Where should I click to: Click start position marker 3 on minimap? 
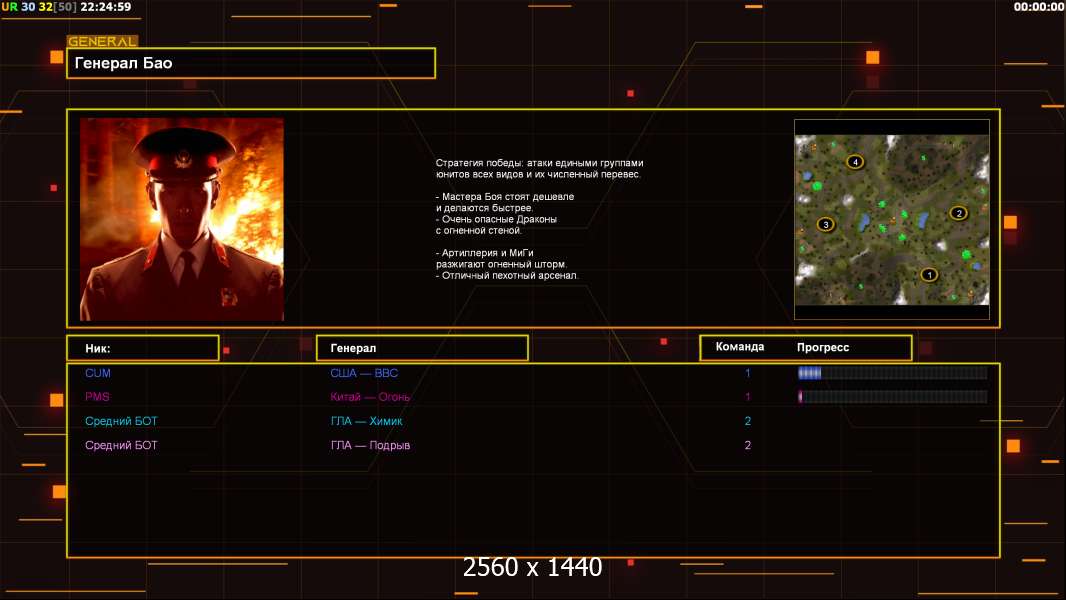coord(825,224)
